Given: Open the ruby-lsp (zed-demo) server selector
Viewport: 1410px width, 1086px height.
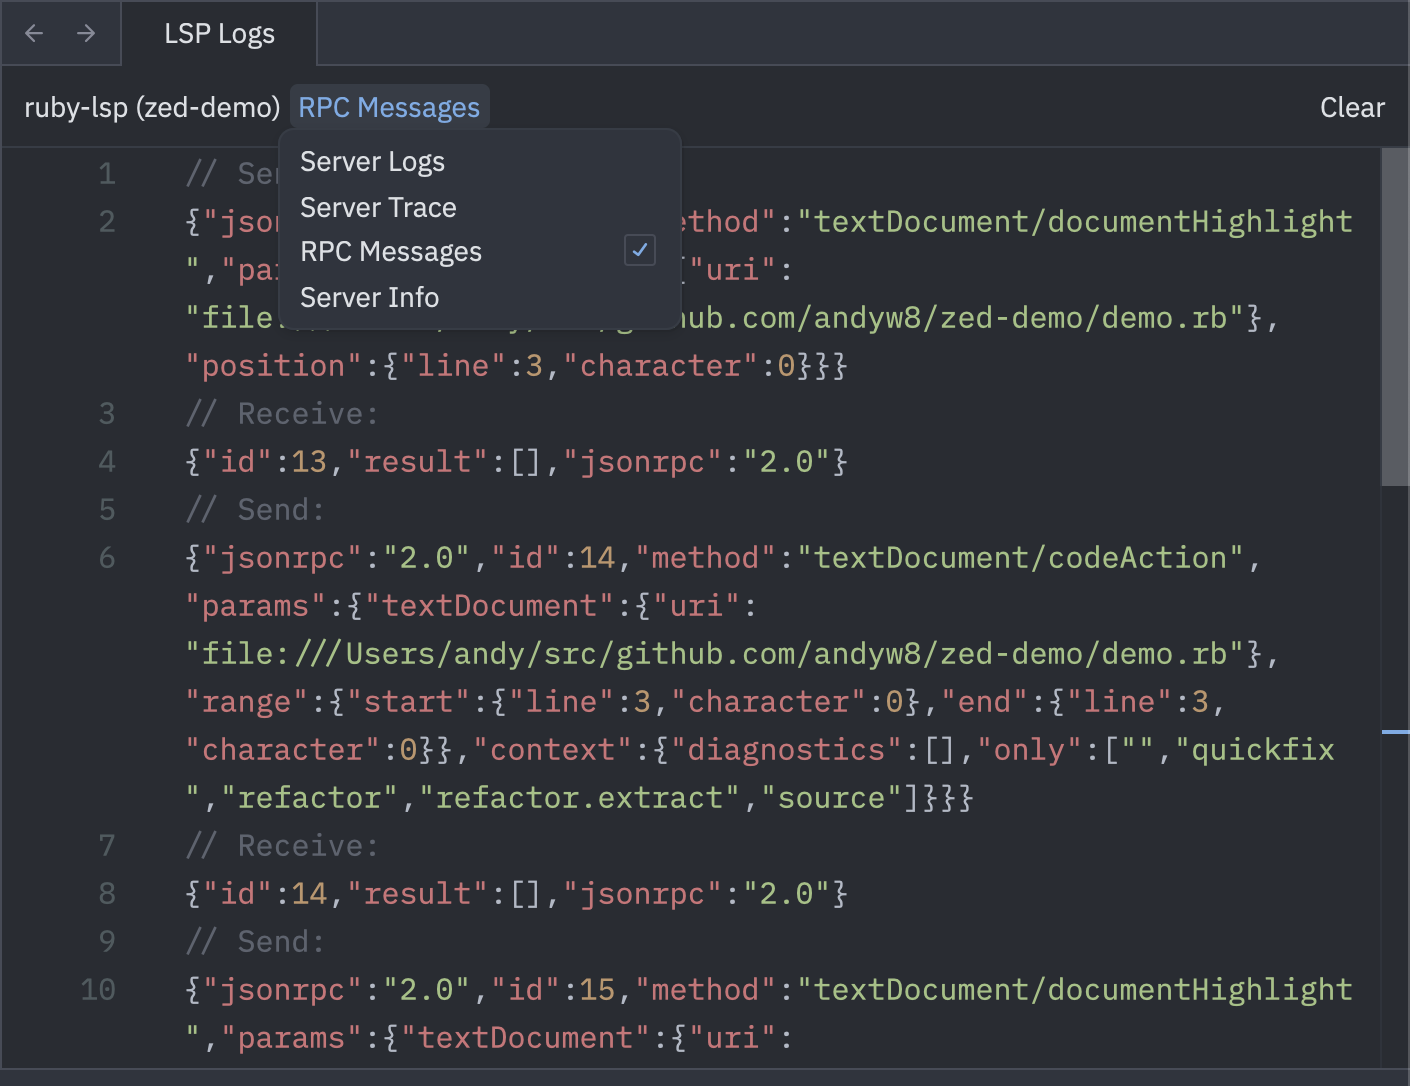Looking at the screenshot, I should point(152,107).
